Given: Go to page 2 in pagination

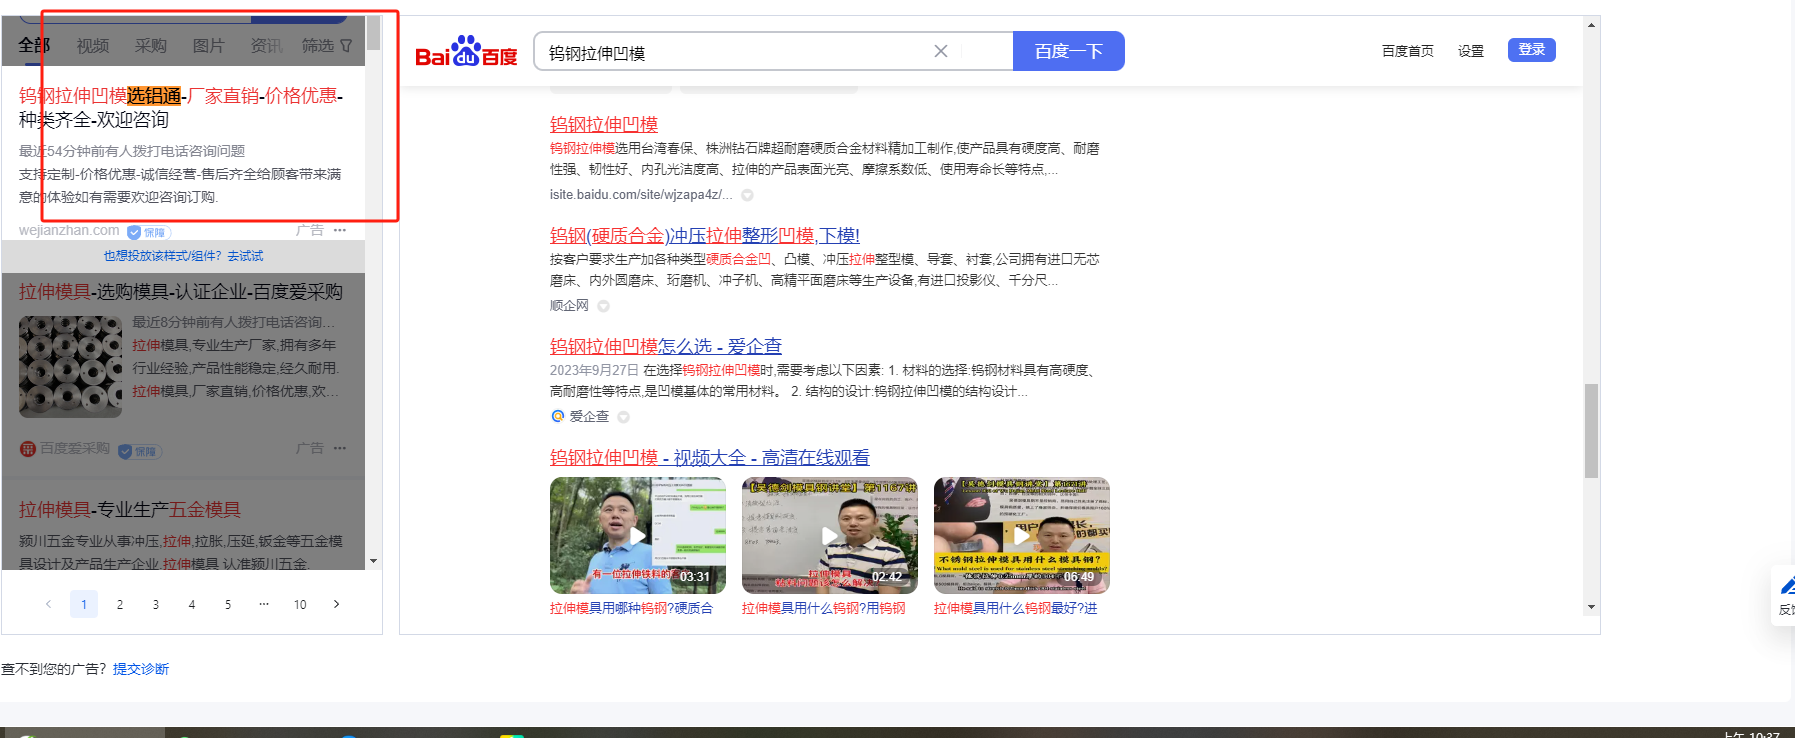Looking at the screenshot, I should click(x=120, y=604).
